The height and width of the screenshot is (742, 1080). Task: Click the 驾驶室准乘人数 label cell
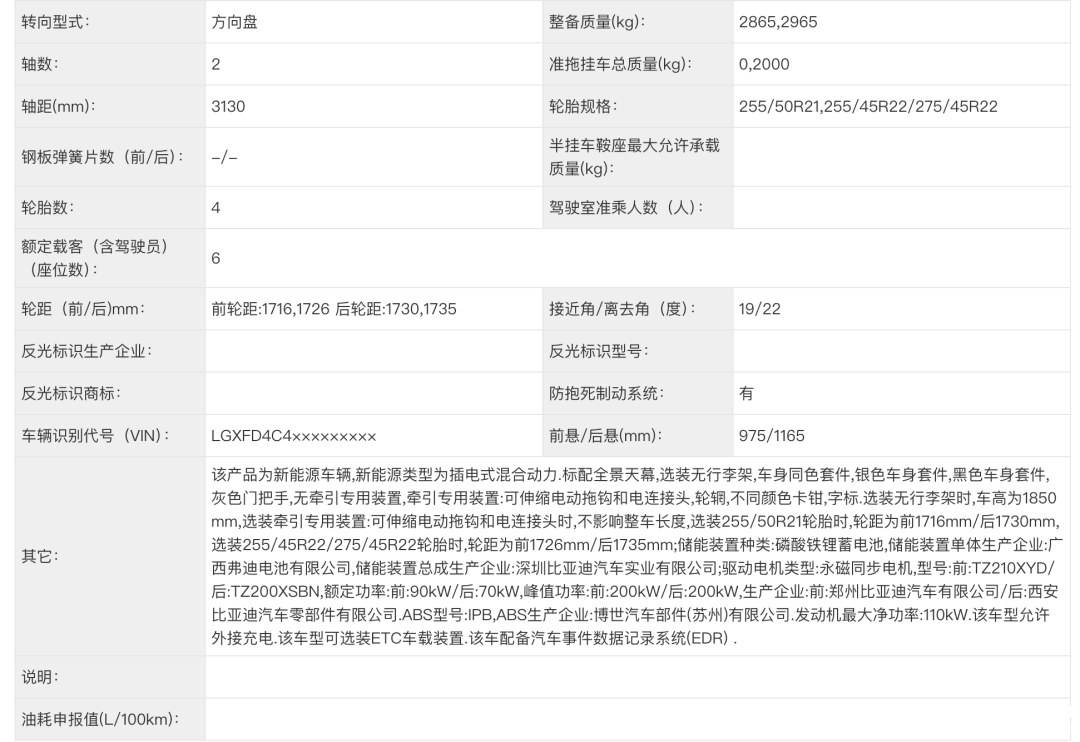tap(638, 207)
